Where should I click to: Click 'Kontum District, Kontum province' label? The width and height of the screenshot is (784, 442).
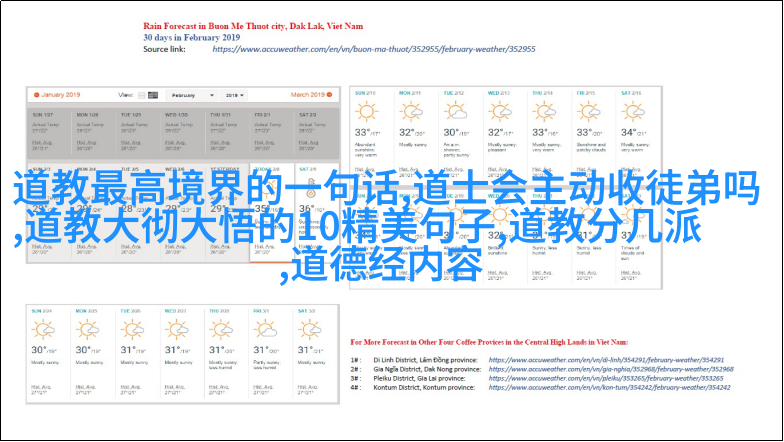424,388
